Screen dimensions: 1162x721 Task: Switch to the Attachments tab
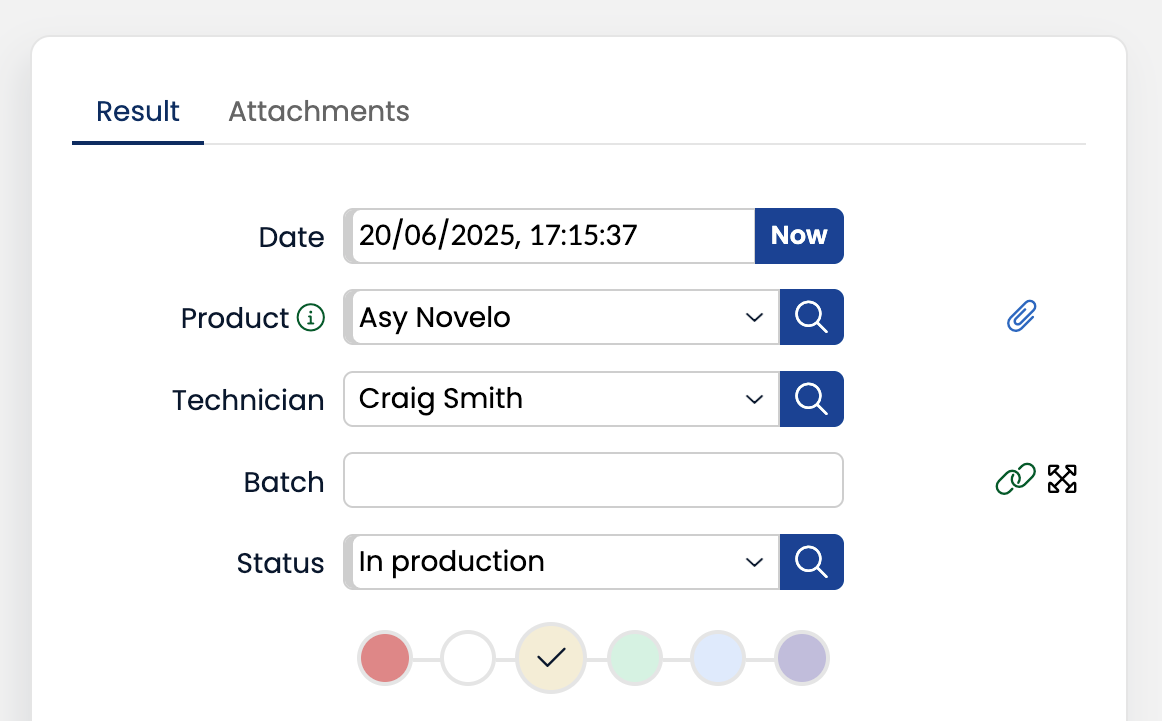[x=319, y=112]
